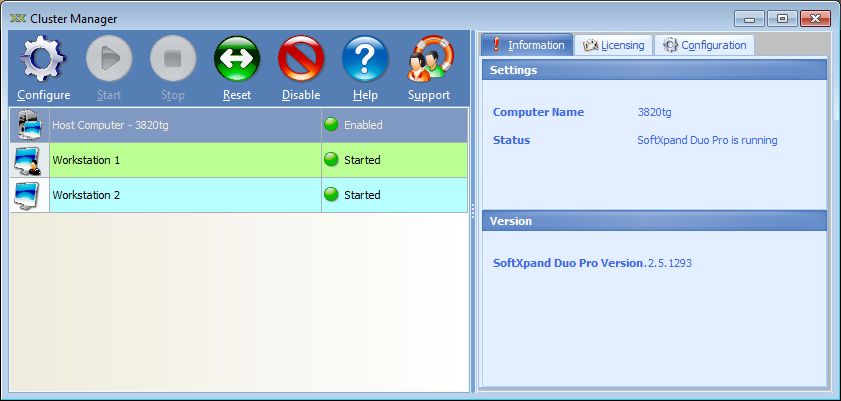Click Started status of Workstation 2
Screen dimensions: 841x401
[x=362, y=195]
